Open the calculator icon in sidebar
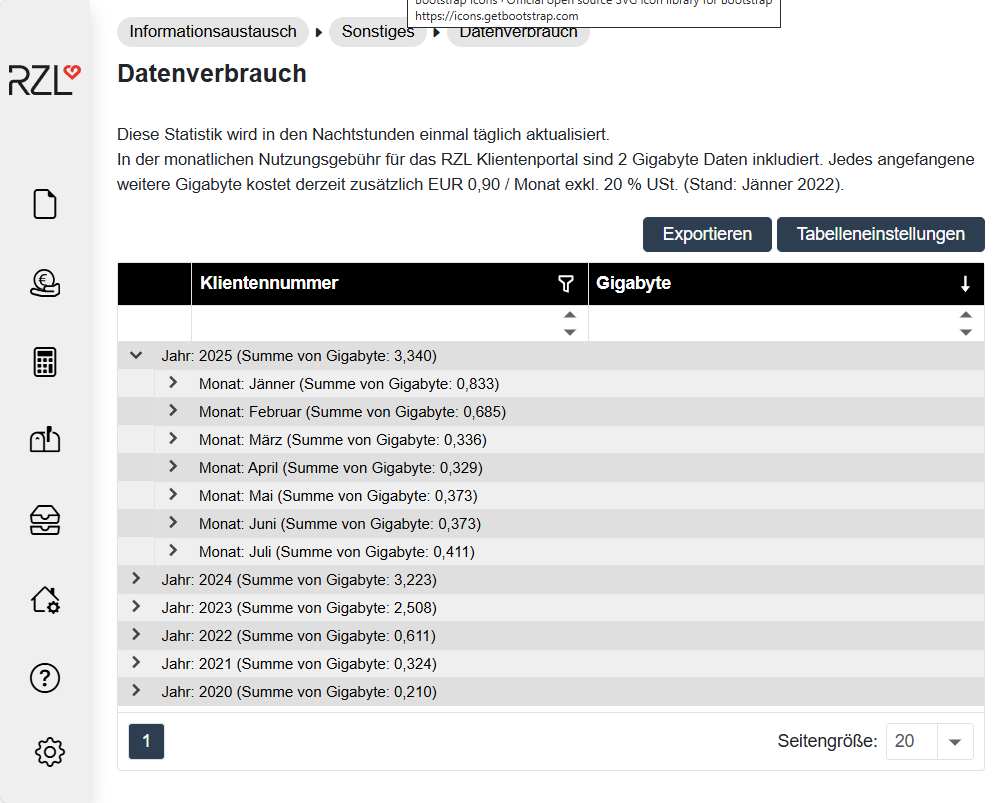Screen dimensions: 1007x803 tap(45, 362)
